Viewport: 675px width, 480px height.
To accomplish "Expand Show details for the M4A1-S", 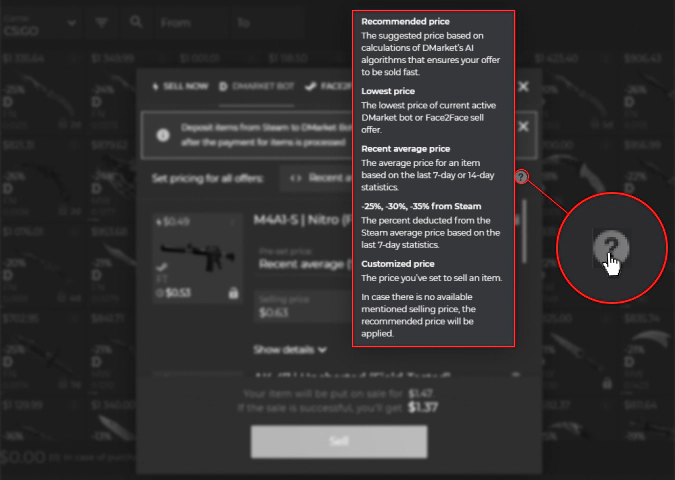I will click(x=290, y=350).
